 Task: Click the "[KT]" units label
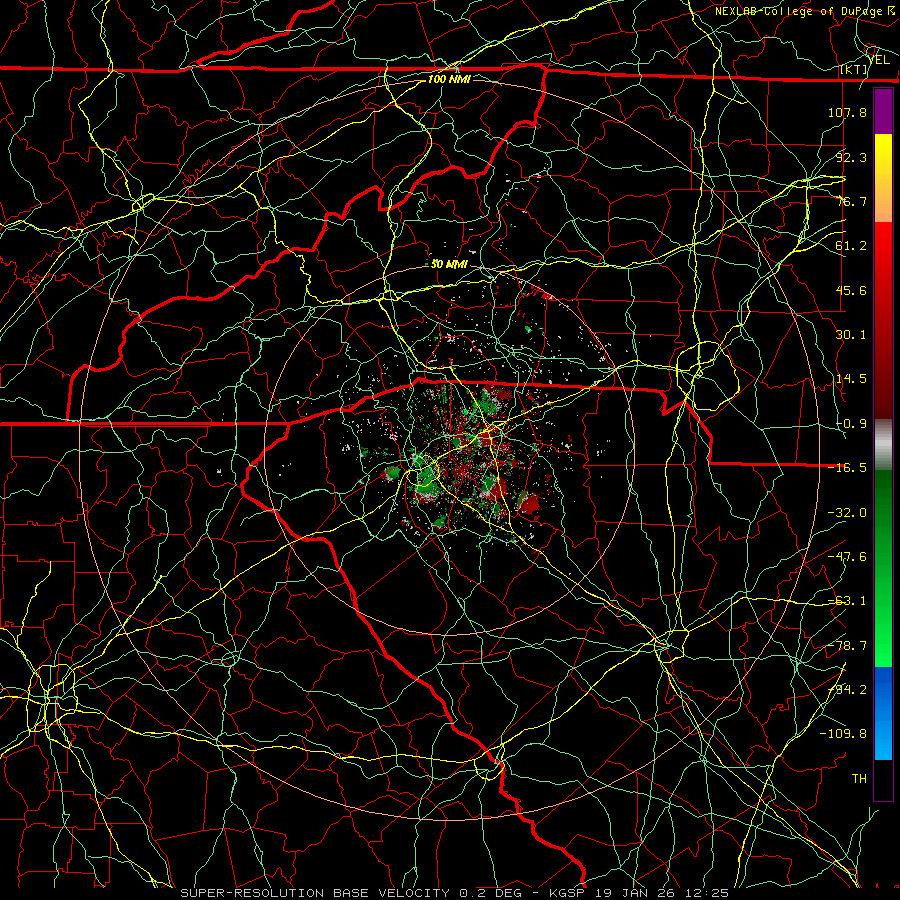pyautogui.click(x=853, y=69)
